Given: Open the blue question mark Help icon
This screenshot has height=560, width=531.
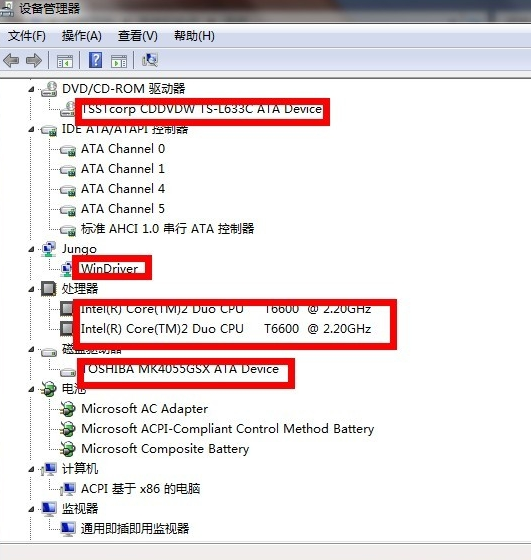Looking at the screenshot, I should (x=95, y=60).
